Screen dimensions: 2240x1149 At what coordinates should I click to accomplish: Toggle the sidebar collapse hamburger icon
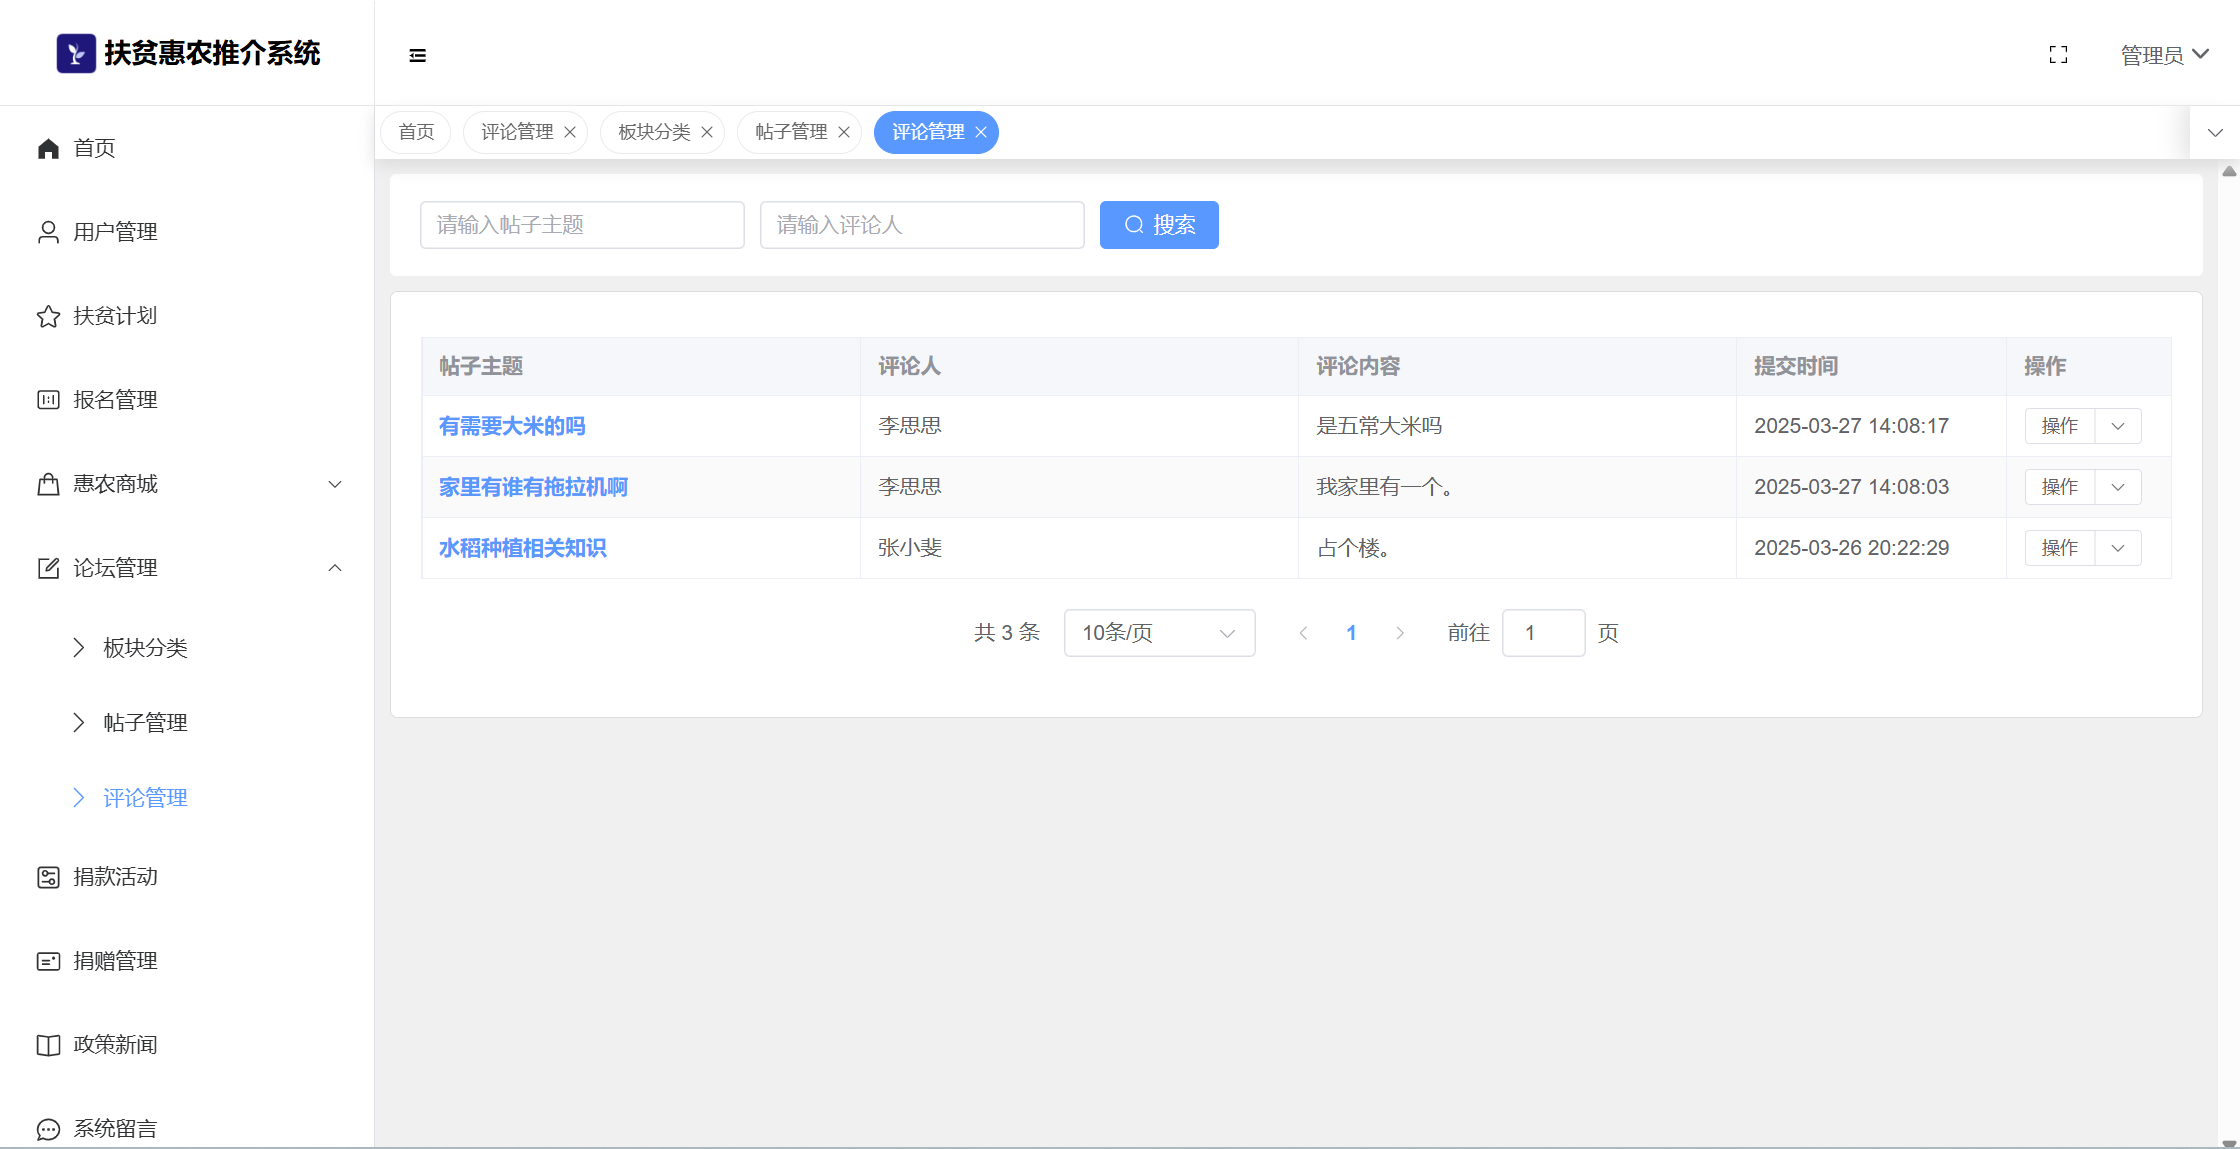pos(418,55)
